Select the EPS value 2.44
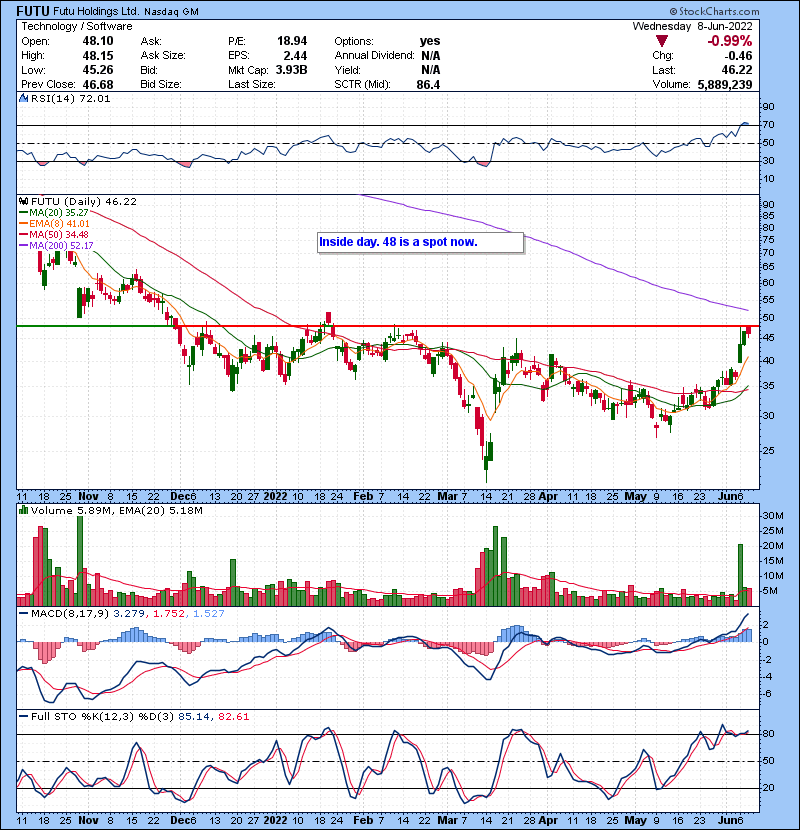 [295, 56]
